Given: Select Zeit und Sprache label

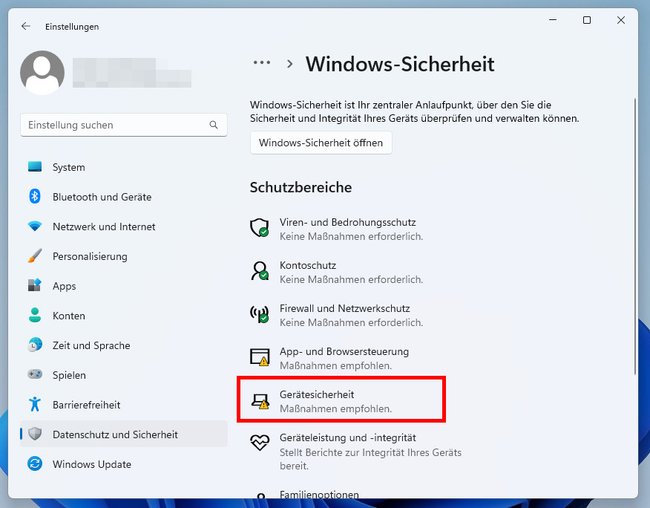Looking at the screenshot, I should (x=91, y=345).
